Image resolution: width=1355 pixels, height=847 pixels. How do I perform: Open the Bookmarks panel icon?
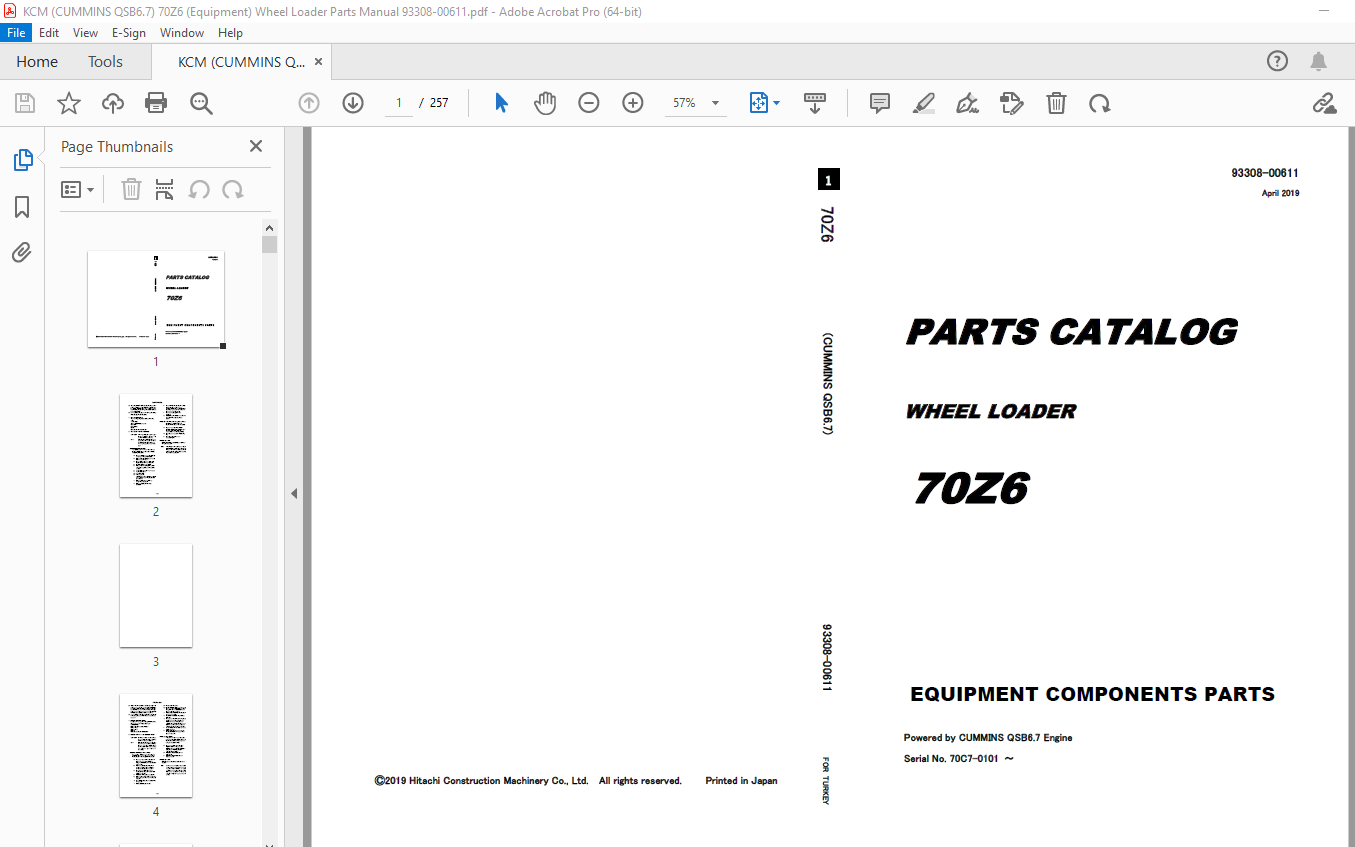tap(22, 207)
